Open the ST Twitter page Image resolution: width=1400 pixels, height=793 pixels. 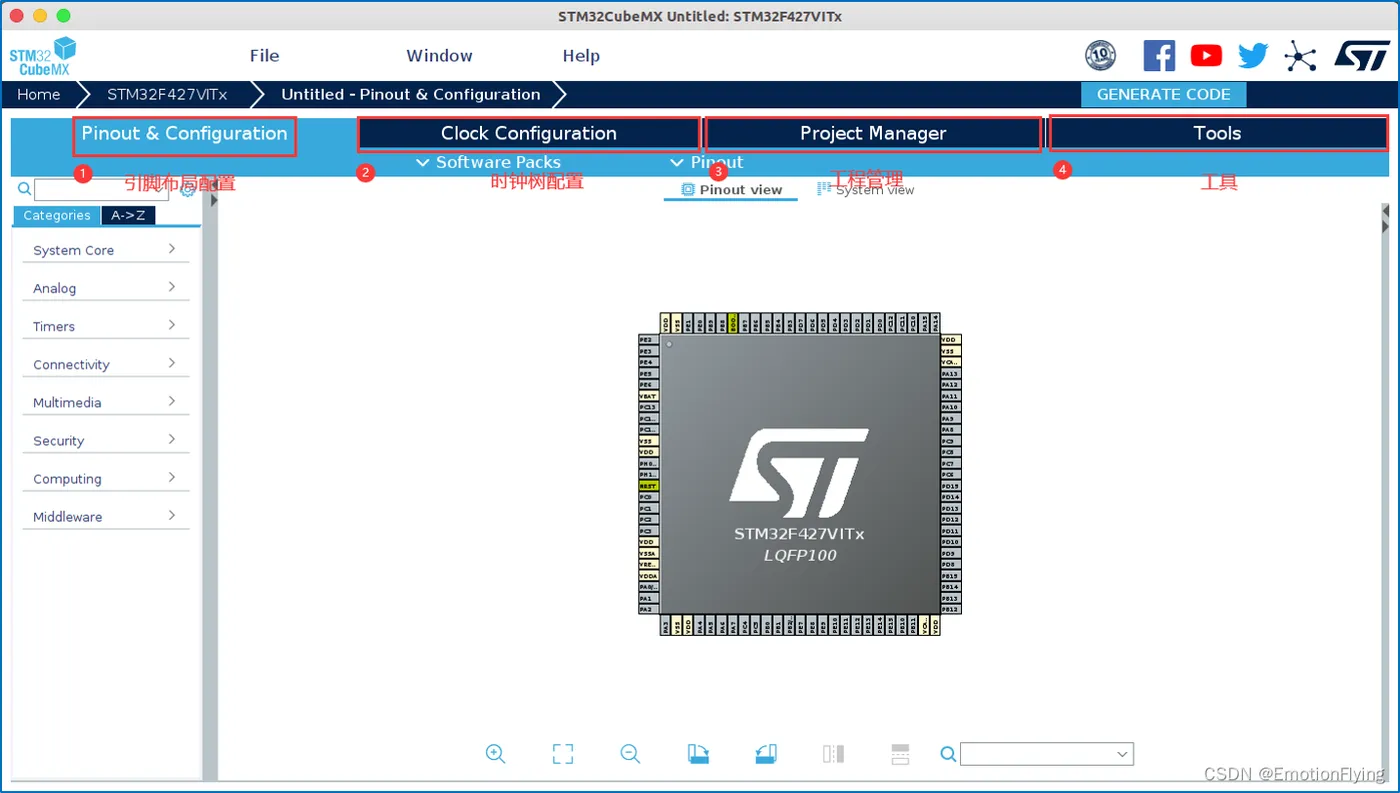pyautogui.click(x=1253, y=56)
